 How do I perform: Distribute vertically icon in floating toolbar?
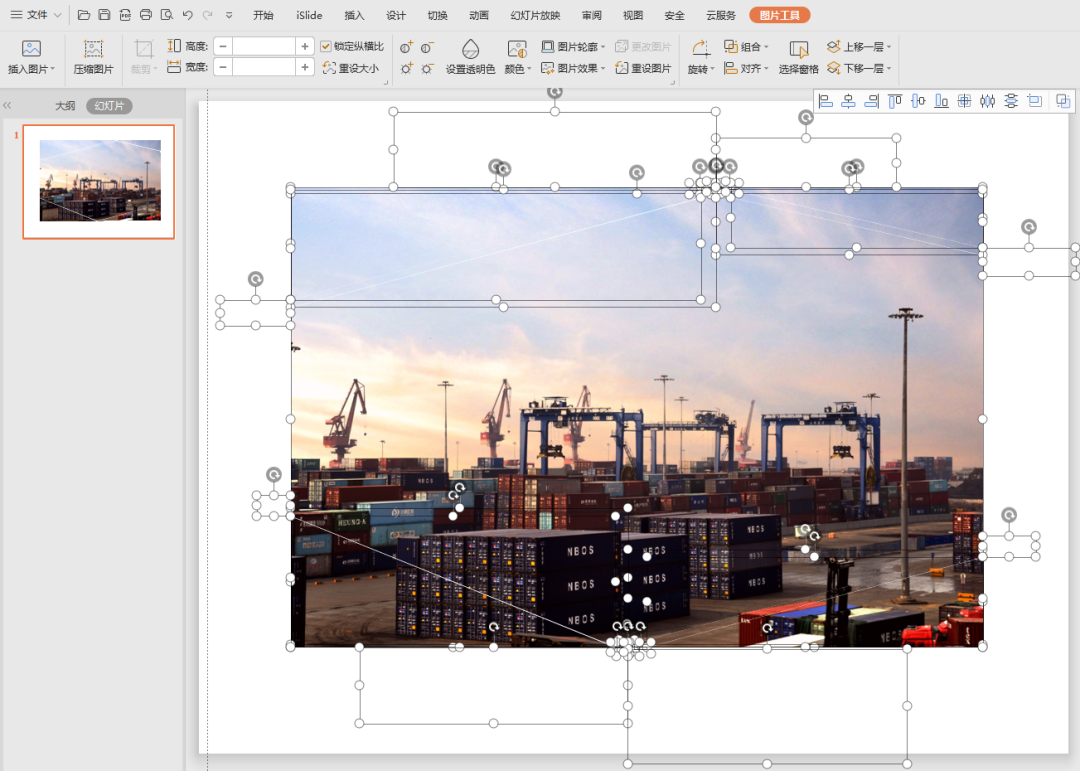(x=1010, y=101)
